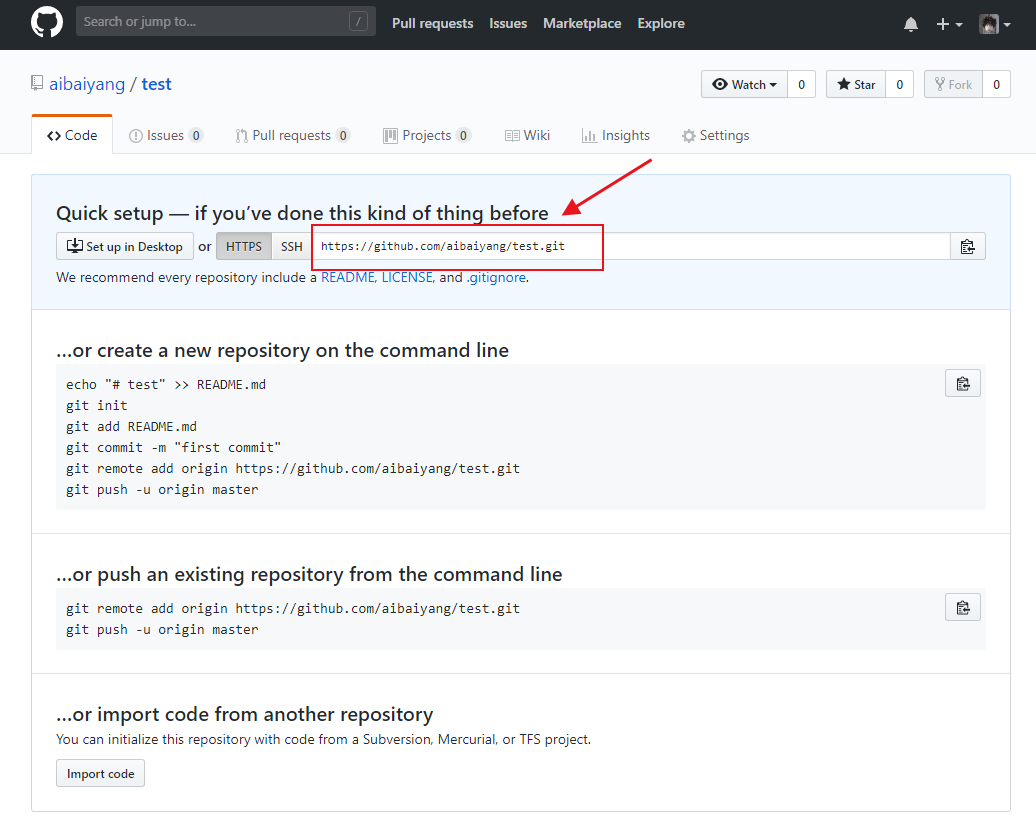The image size is (1036, 832).
Task: Copy the create-new-repository commands
Action: pos(962,384)
